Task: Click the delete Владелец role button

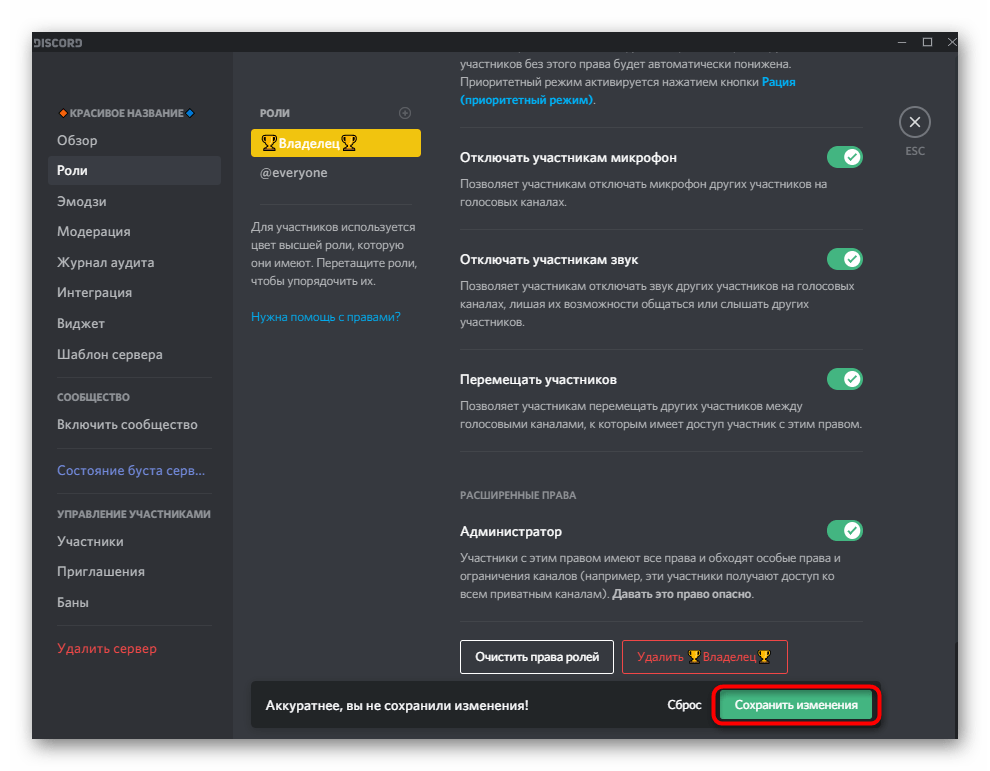Action: 704,657
